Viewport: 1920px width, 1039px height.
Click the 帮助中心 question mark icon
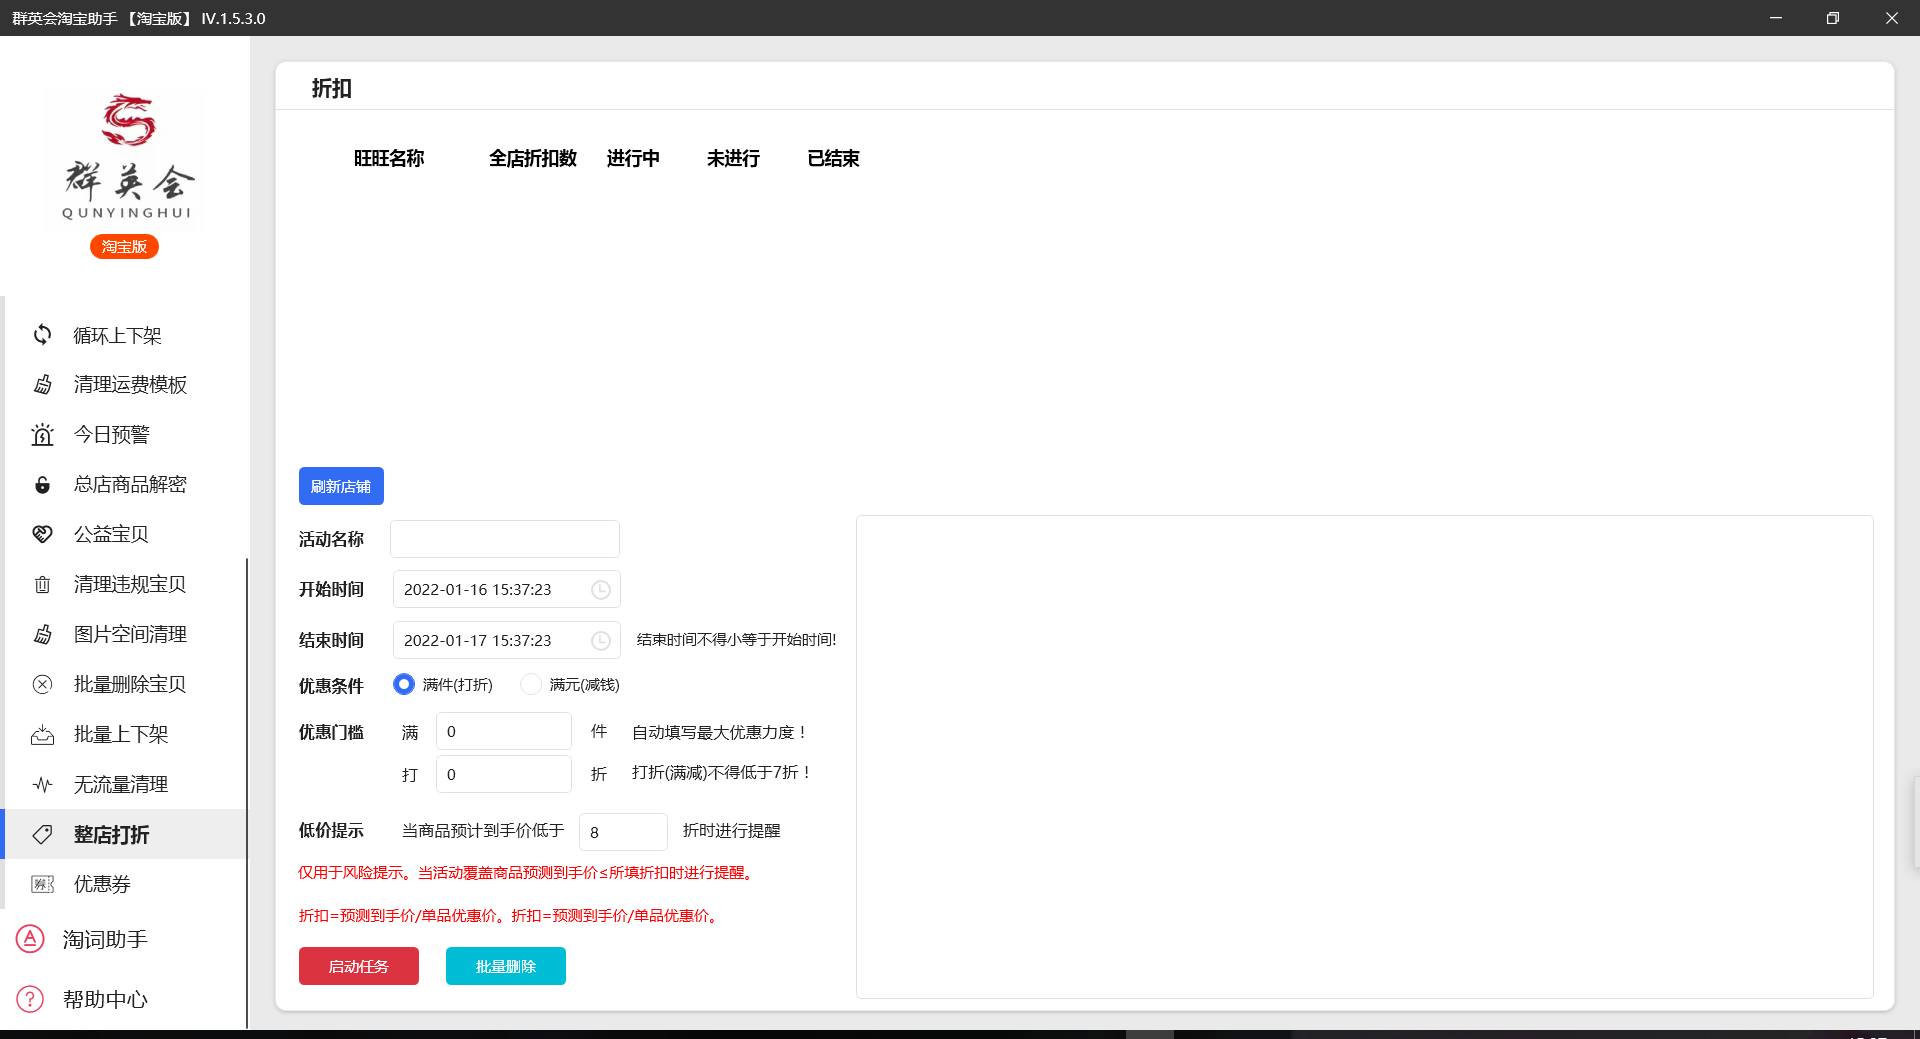(x=30, y=999)
